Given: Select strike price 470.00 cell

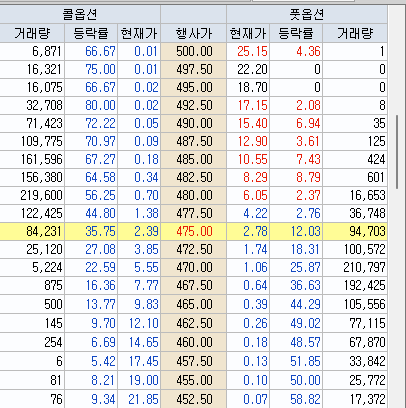Looking at the screenshot, I should tap(194, 268).
